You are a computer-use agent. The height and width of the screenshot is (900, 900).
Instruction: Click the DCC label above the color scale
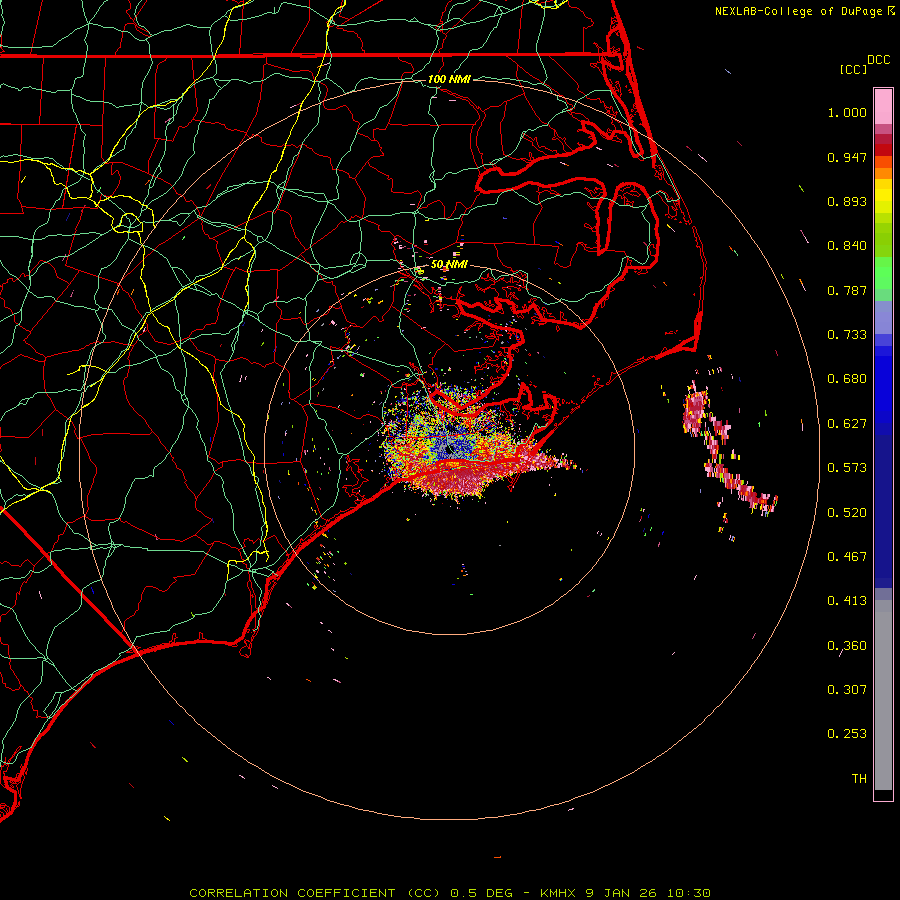[879, 60]
